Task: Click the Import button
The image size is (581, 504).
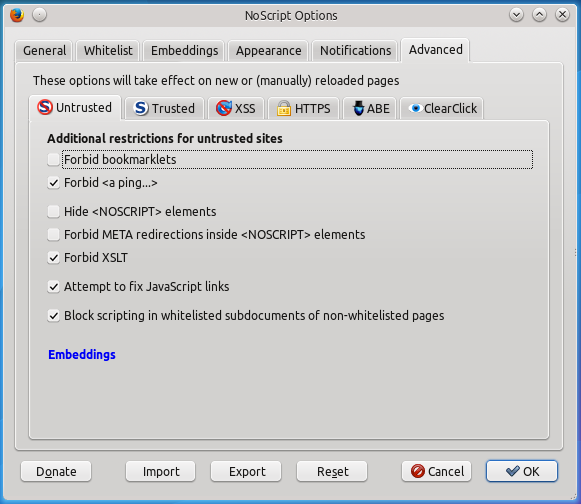Action: click(x=161, y=471)
